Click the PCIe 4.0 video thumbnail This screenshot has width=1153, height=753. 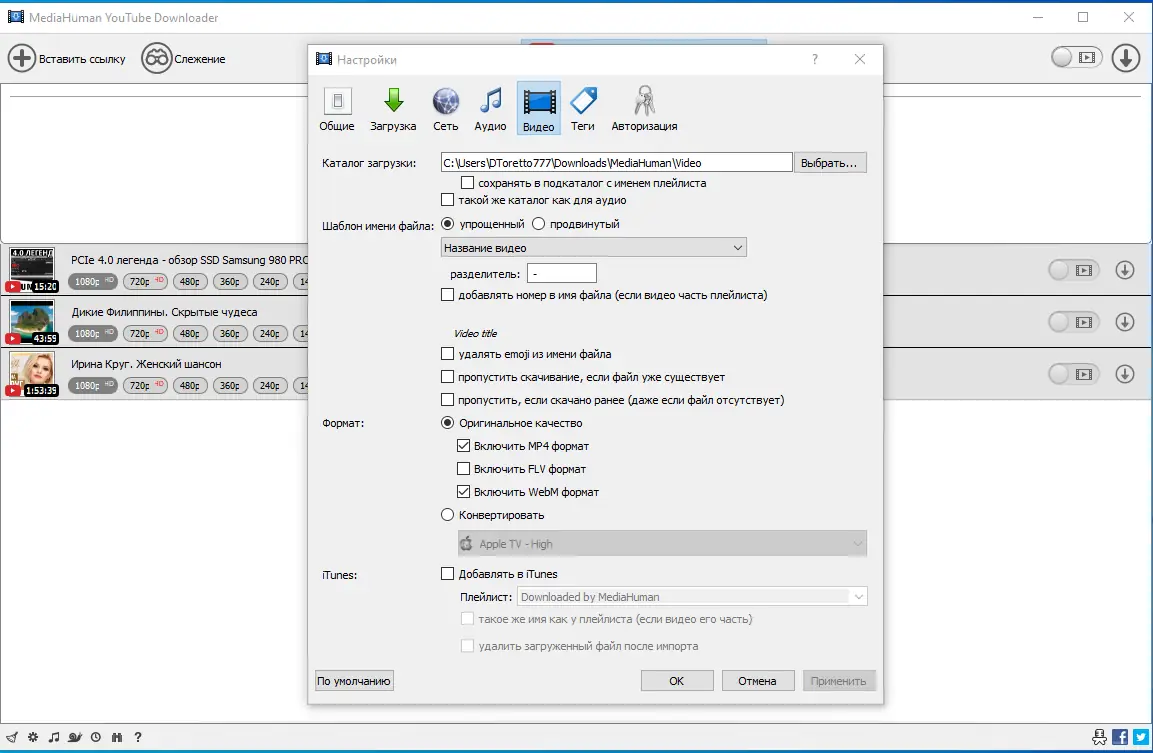pos(32,270)
